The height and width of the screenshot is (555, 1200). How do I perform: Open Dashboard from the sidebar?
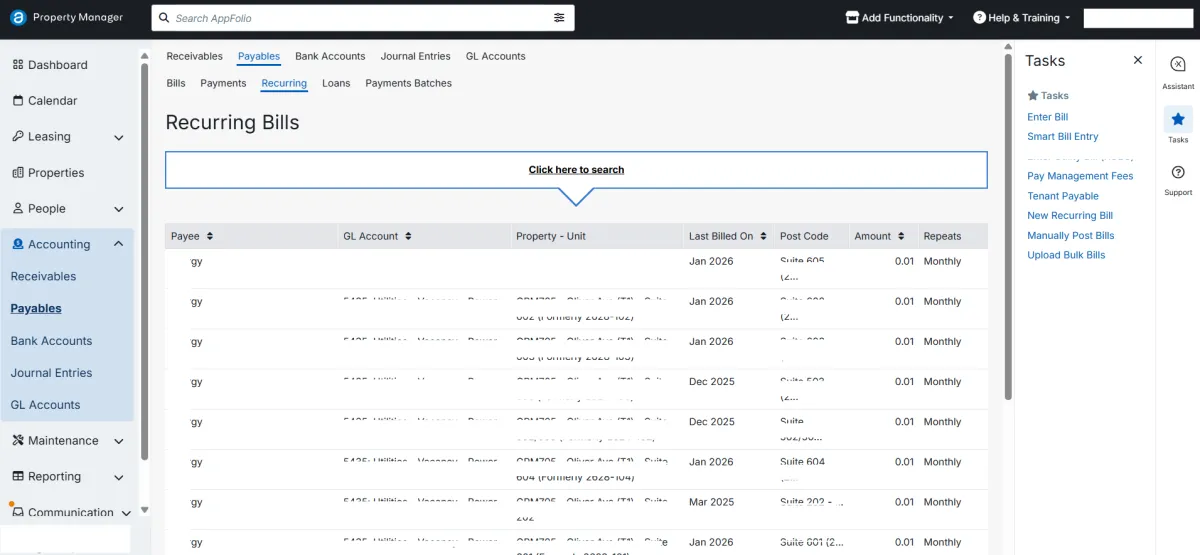pyautogui.click(x=57, y=65)
